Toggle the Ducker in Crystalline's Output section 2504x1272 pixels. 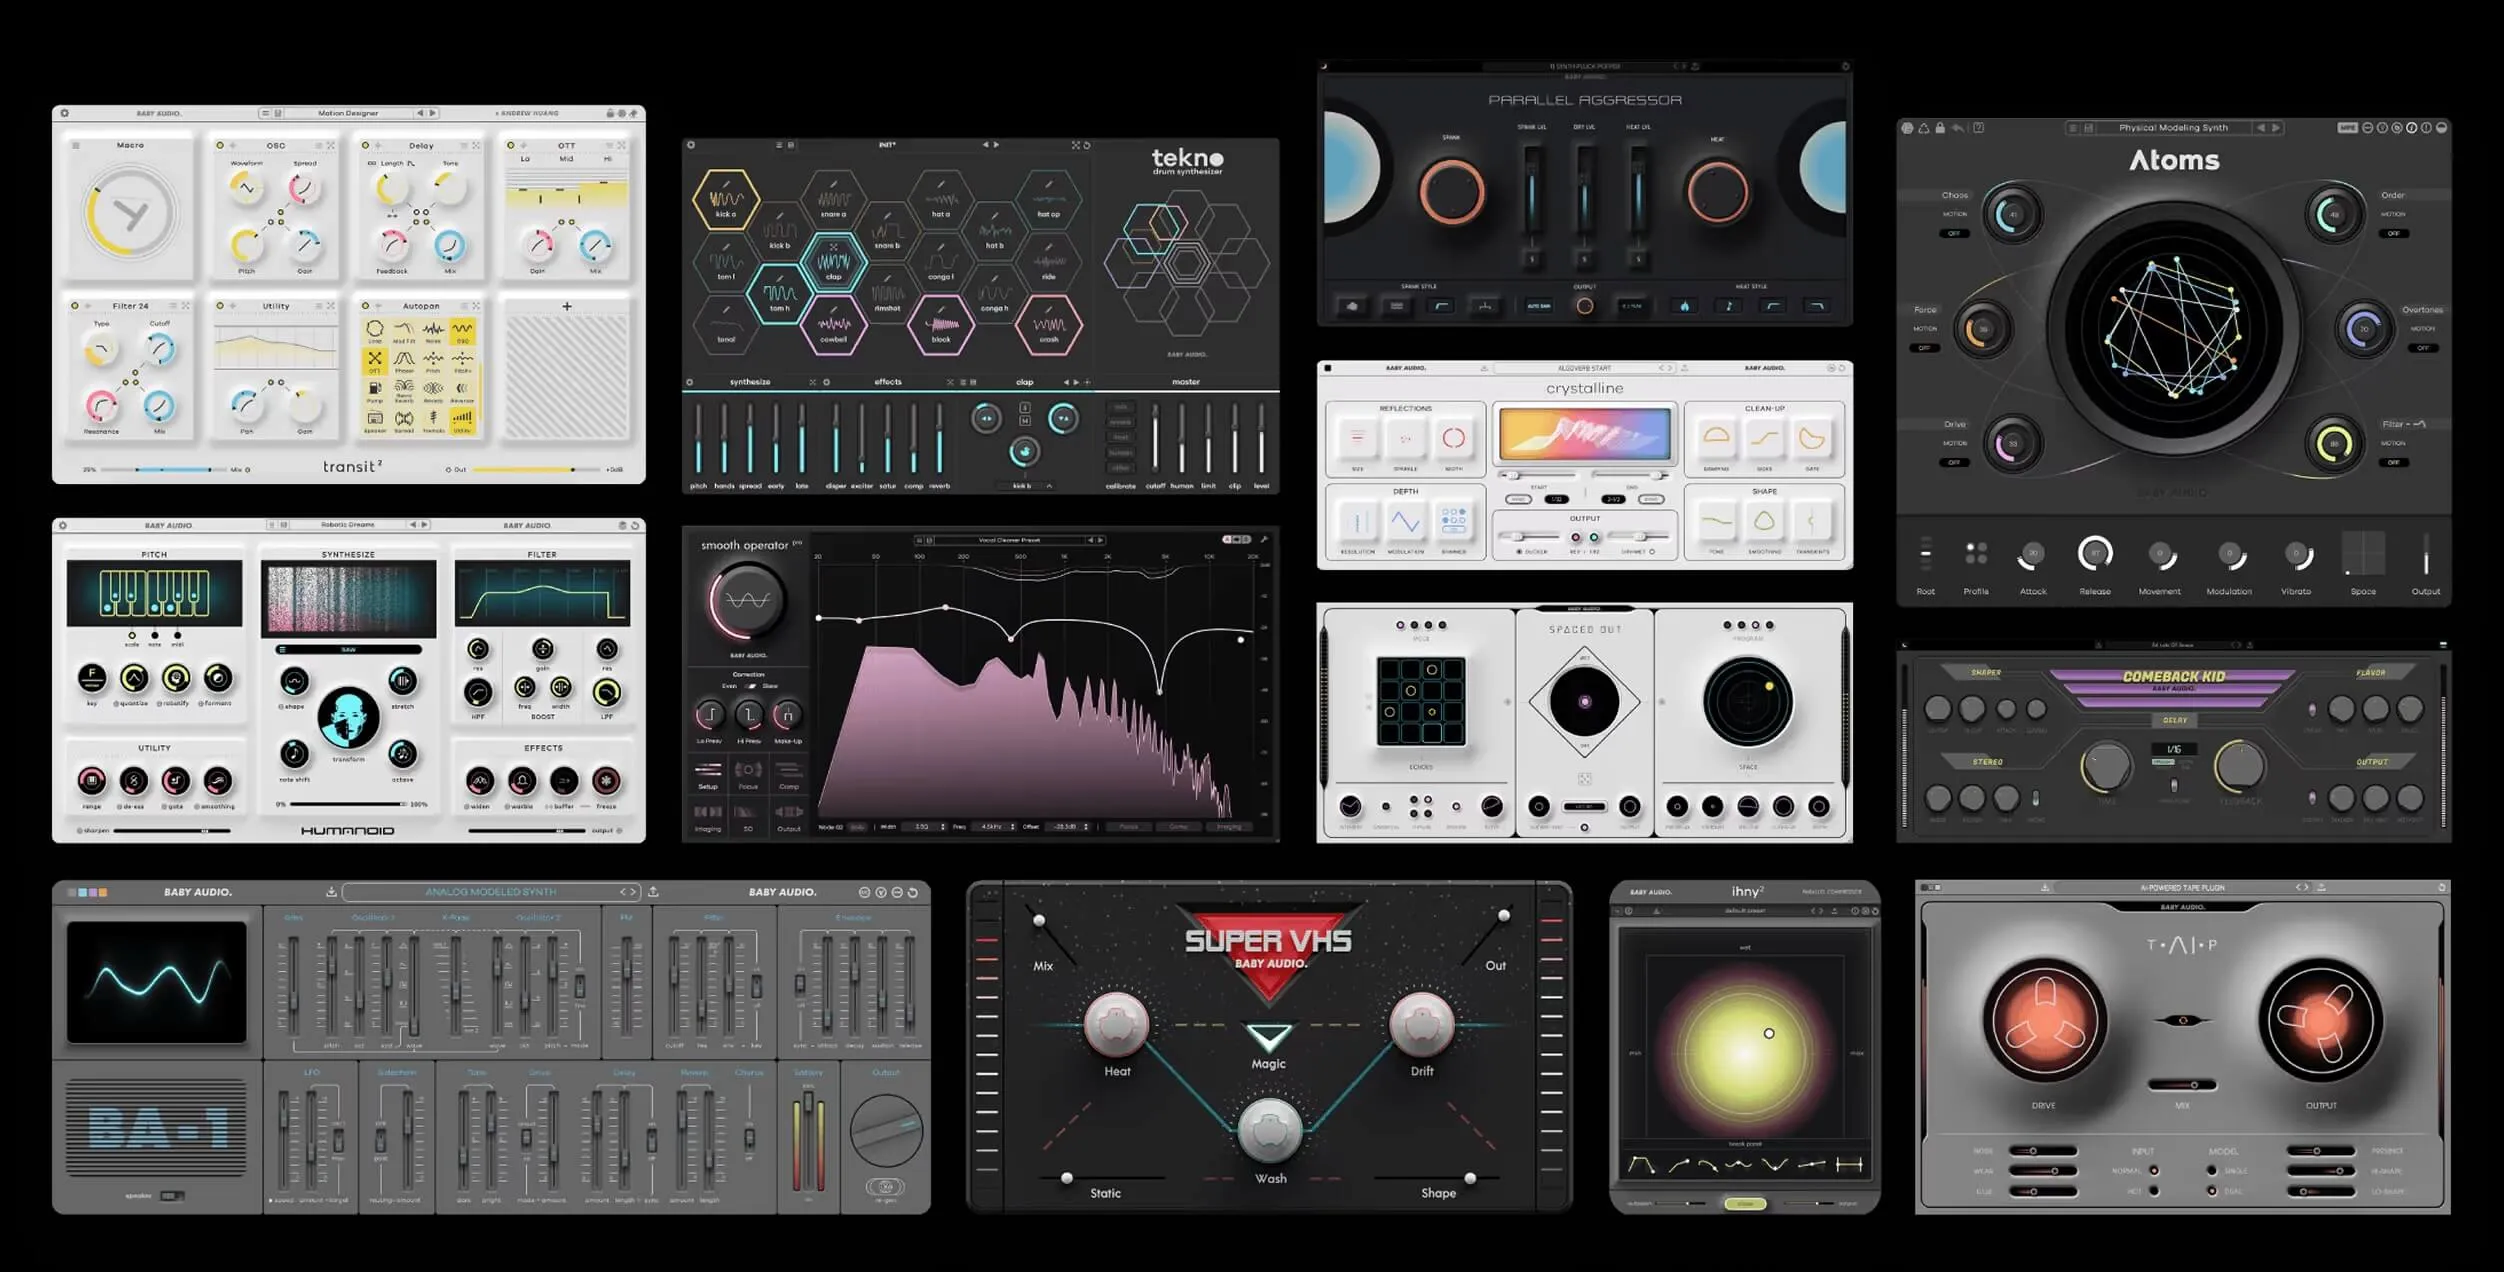[1521, 551]
